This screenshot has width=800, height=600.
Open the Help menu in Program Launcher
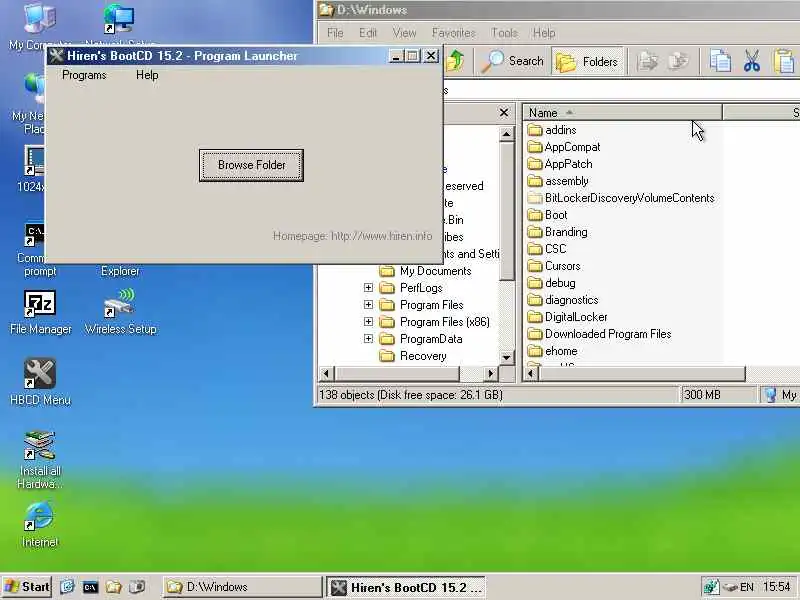click(x=147, y=75)
